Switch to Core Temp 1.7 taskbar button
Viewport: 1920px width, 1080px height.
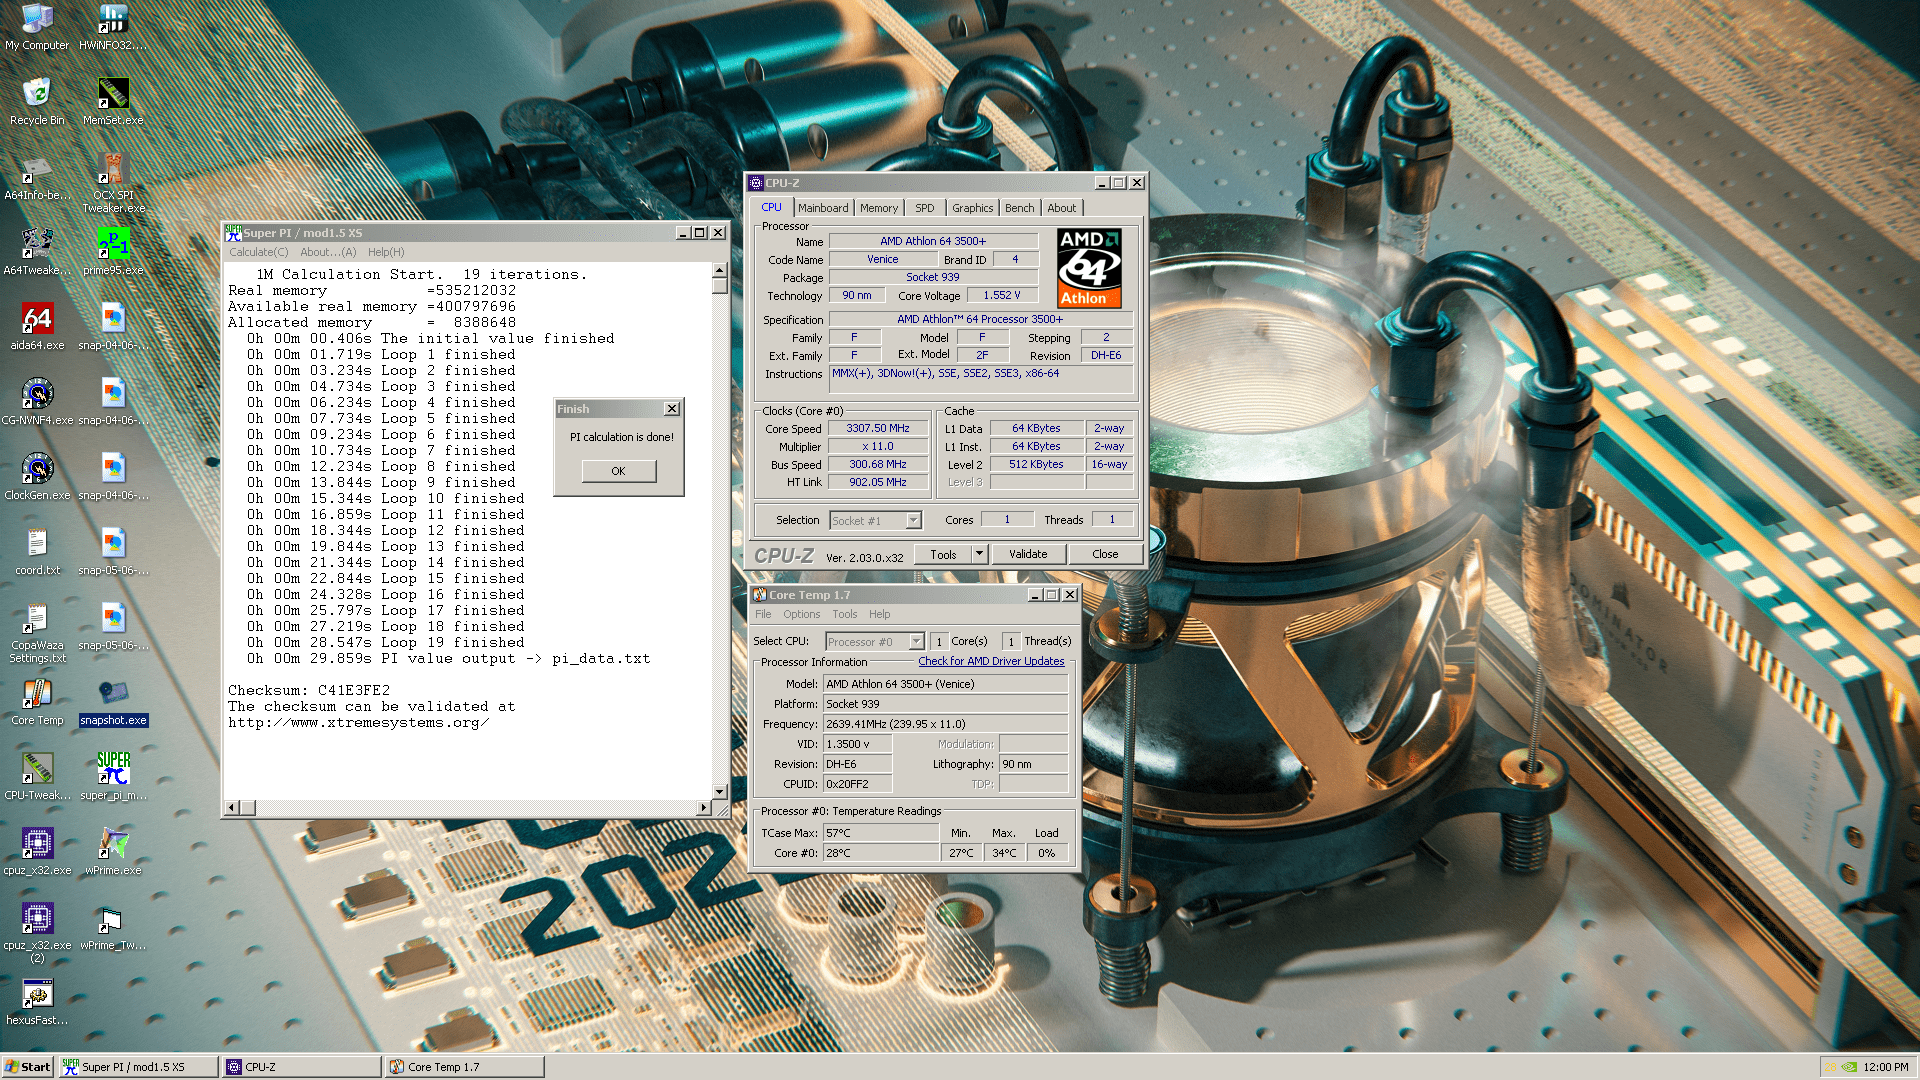coord(464,1067)
